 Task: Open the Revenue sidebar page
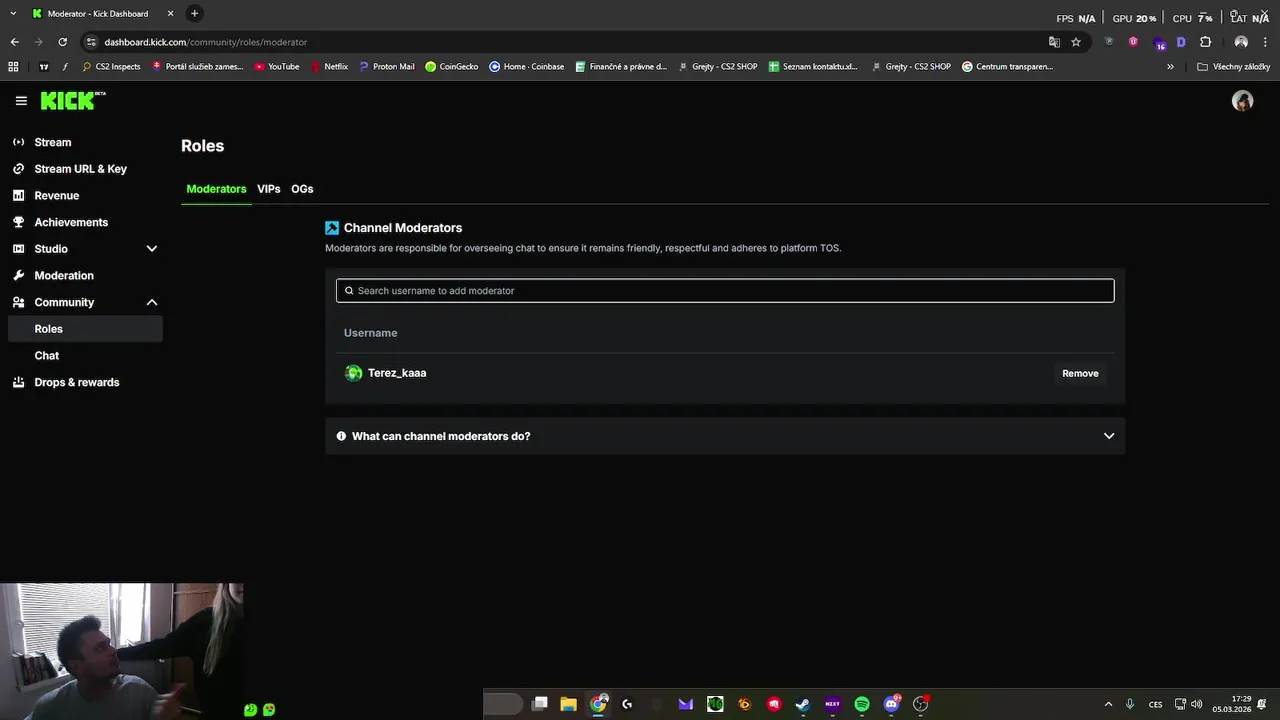57,195
